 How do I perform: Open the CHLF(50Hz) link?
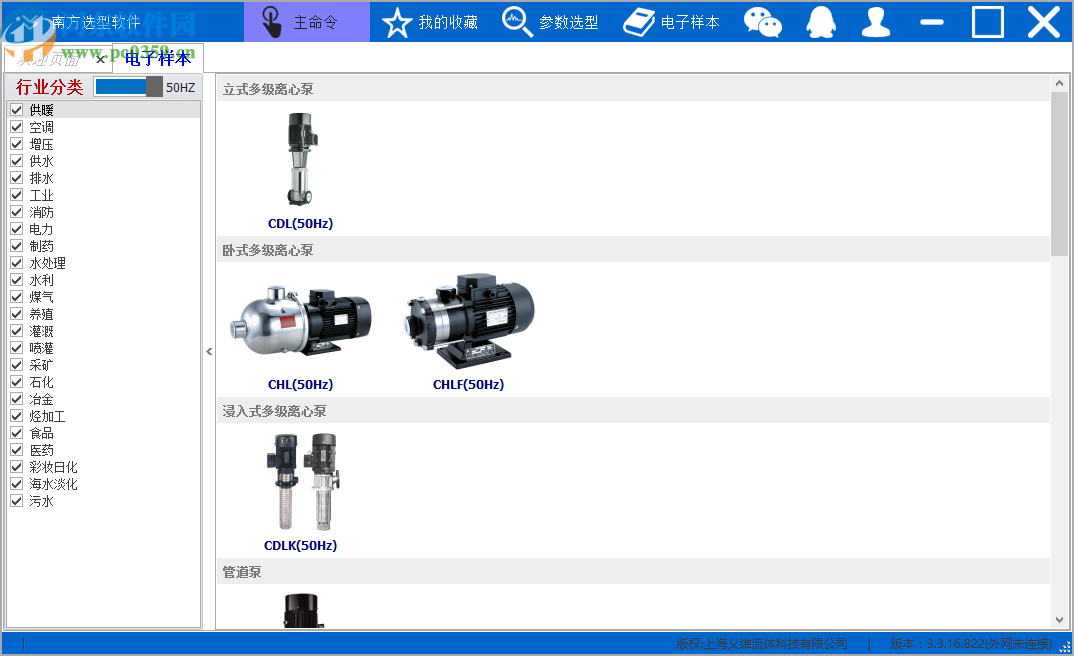coord(469,384)
